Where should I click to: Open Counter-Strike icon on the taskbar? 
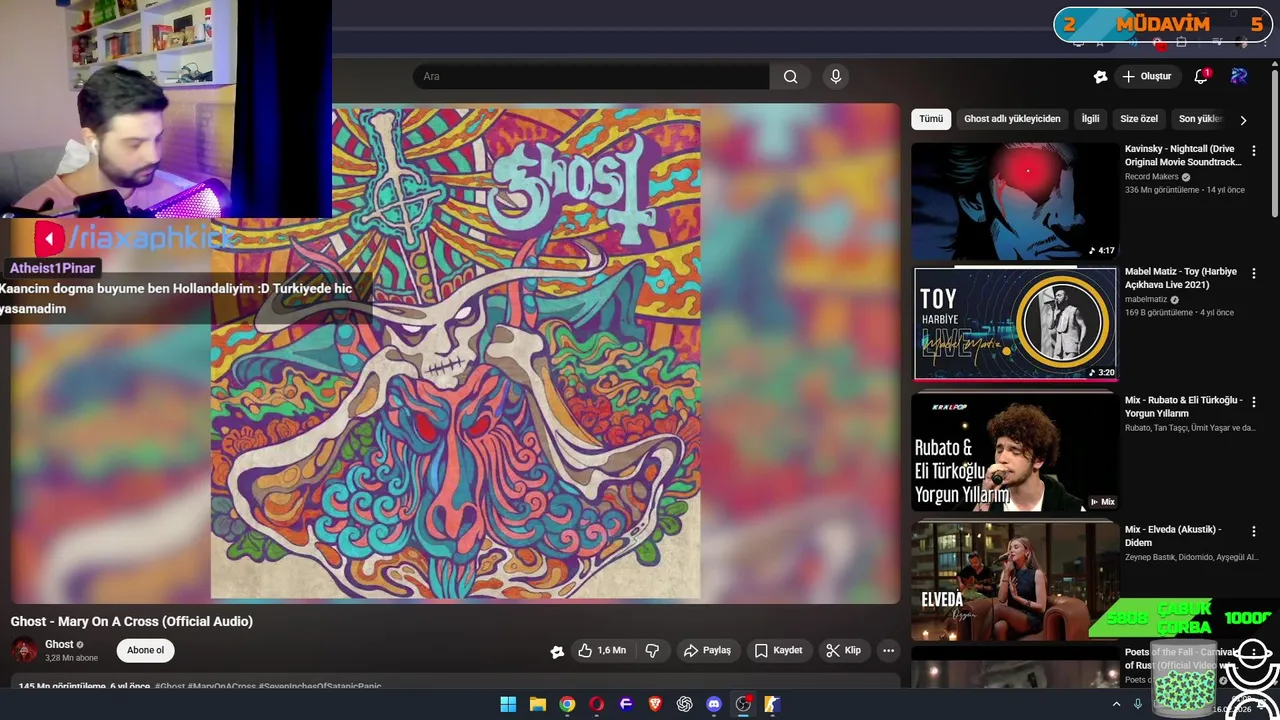[772, 704]
